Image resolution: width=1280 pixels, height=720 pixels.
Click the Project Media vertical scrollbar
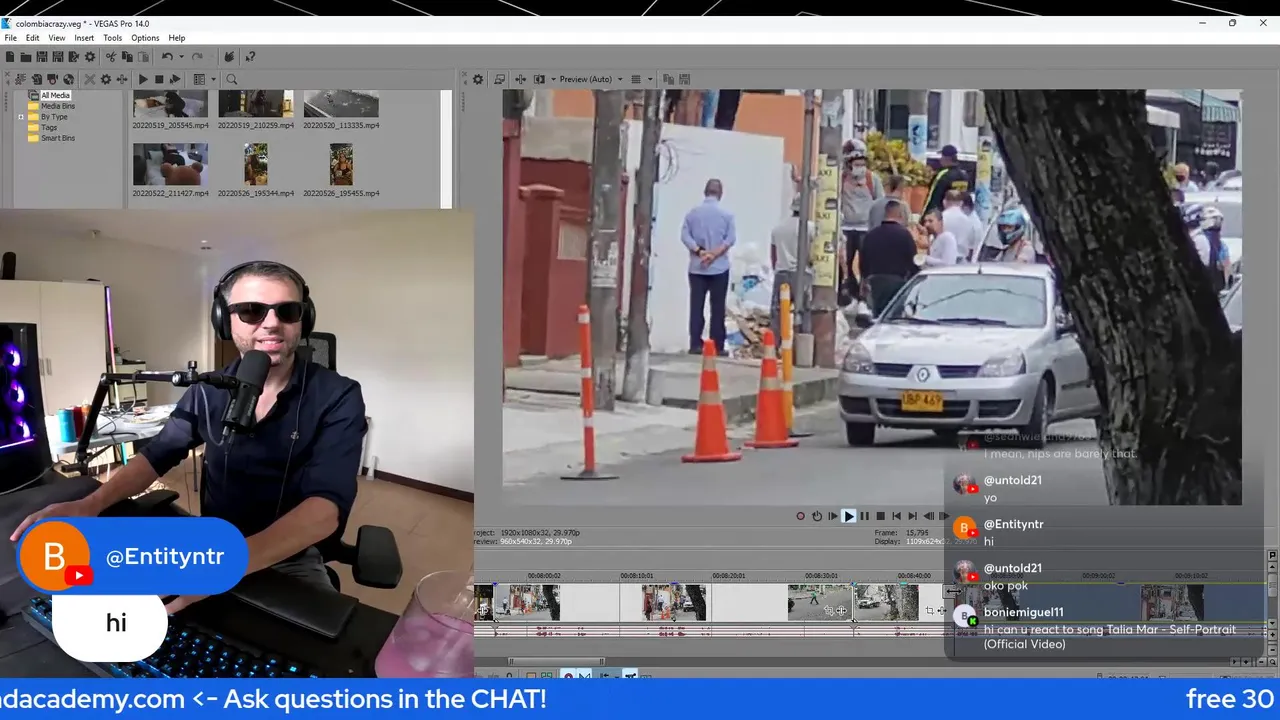click(x=446, y=148)
